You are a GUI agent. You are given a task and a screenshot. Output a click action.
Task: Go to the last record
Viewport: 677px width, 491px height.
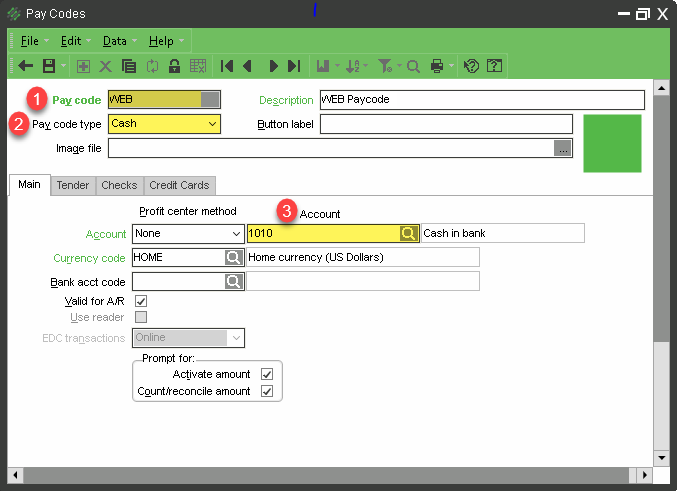click(x=294, y=66)
